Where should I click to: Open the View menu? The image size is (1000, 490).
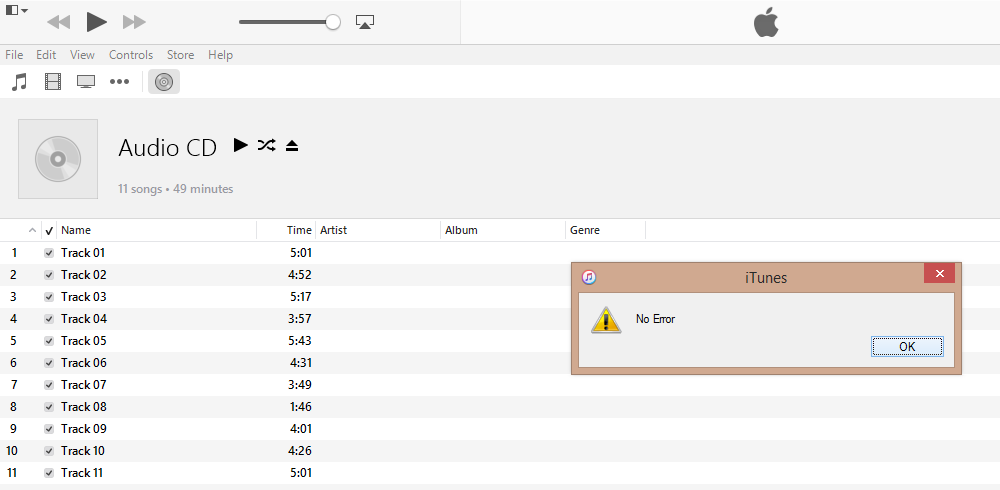click(82, 55)
